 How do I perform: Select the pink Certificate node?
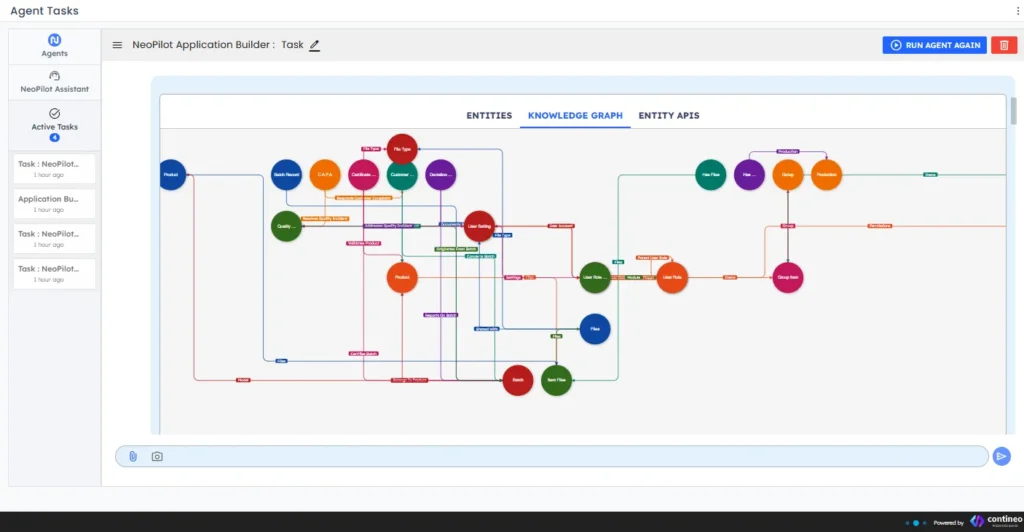(x=363, y=174)
